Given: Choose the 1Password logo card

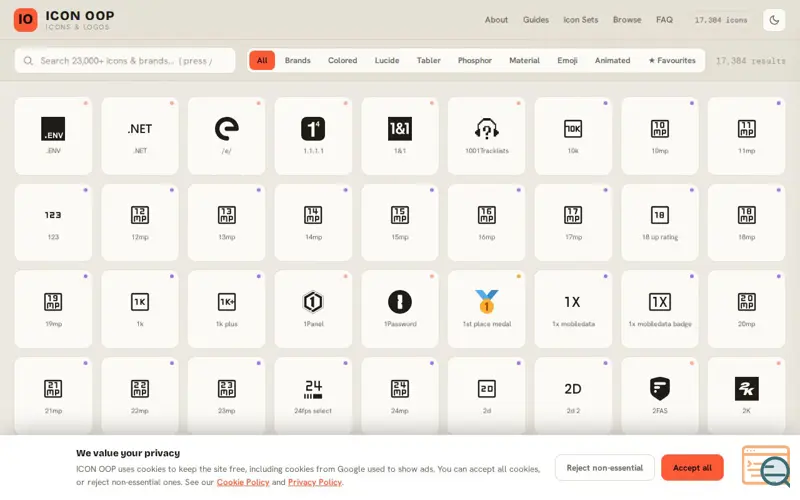Looking at the screenshot, I should pyautogui.click(x=400, y=309).
